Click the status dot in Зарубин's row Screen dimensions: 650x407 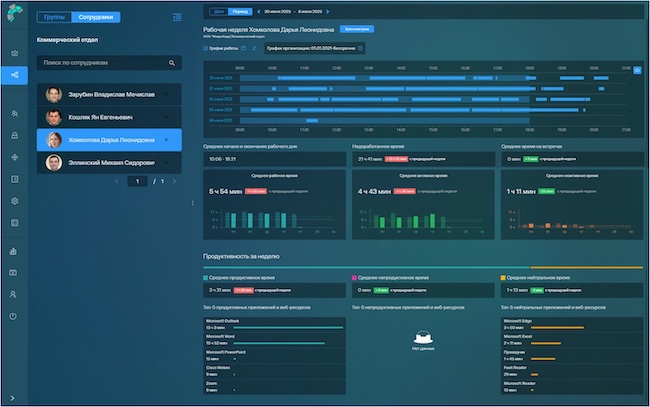(166, 94)
